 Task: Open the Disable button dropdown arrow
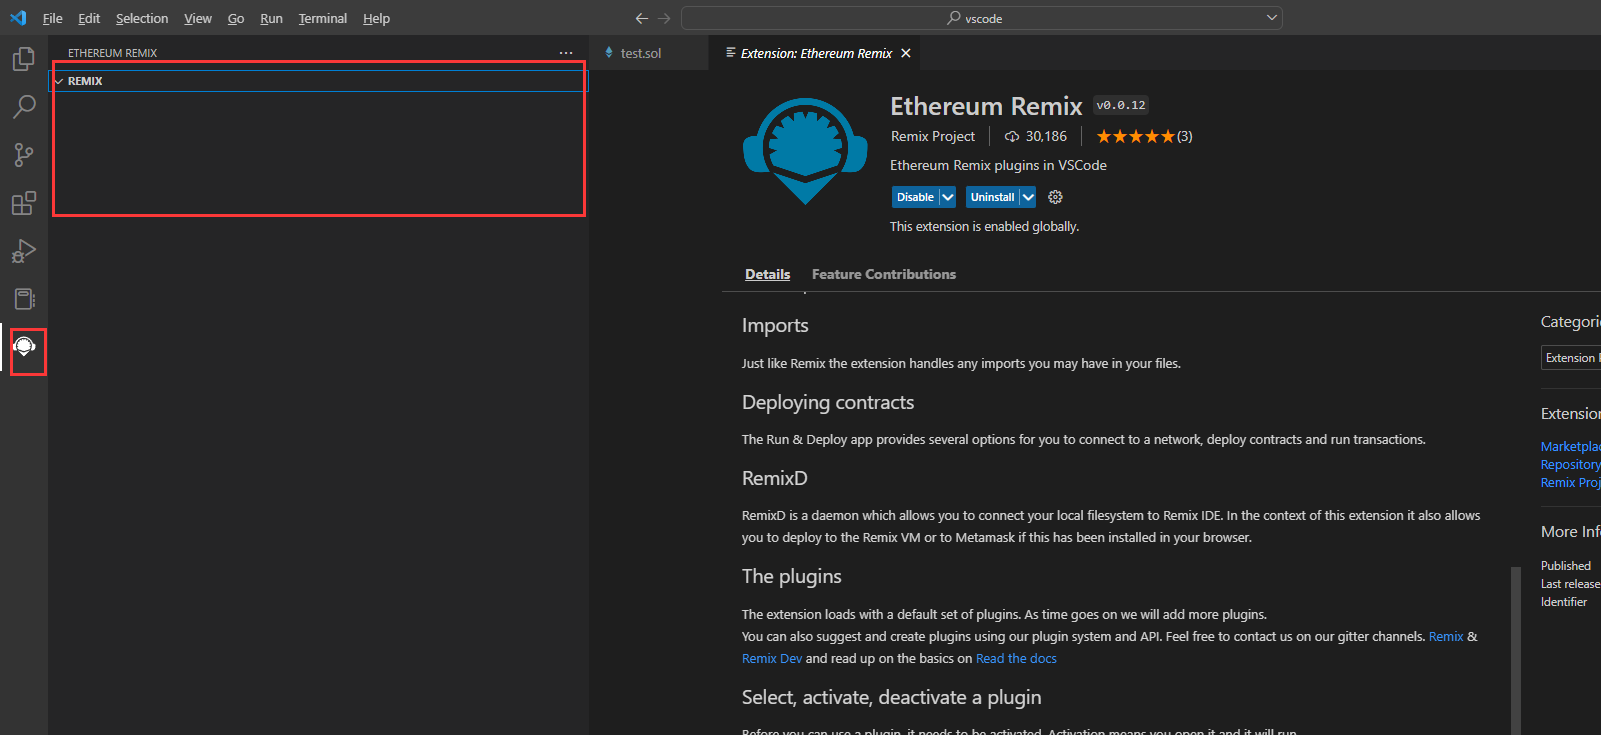click(x=948, y=197)
